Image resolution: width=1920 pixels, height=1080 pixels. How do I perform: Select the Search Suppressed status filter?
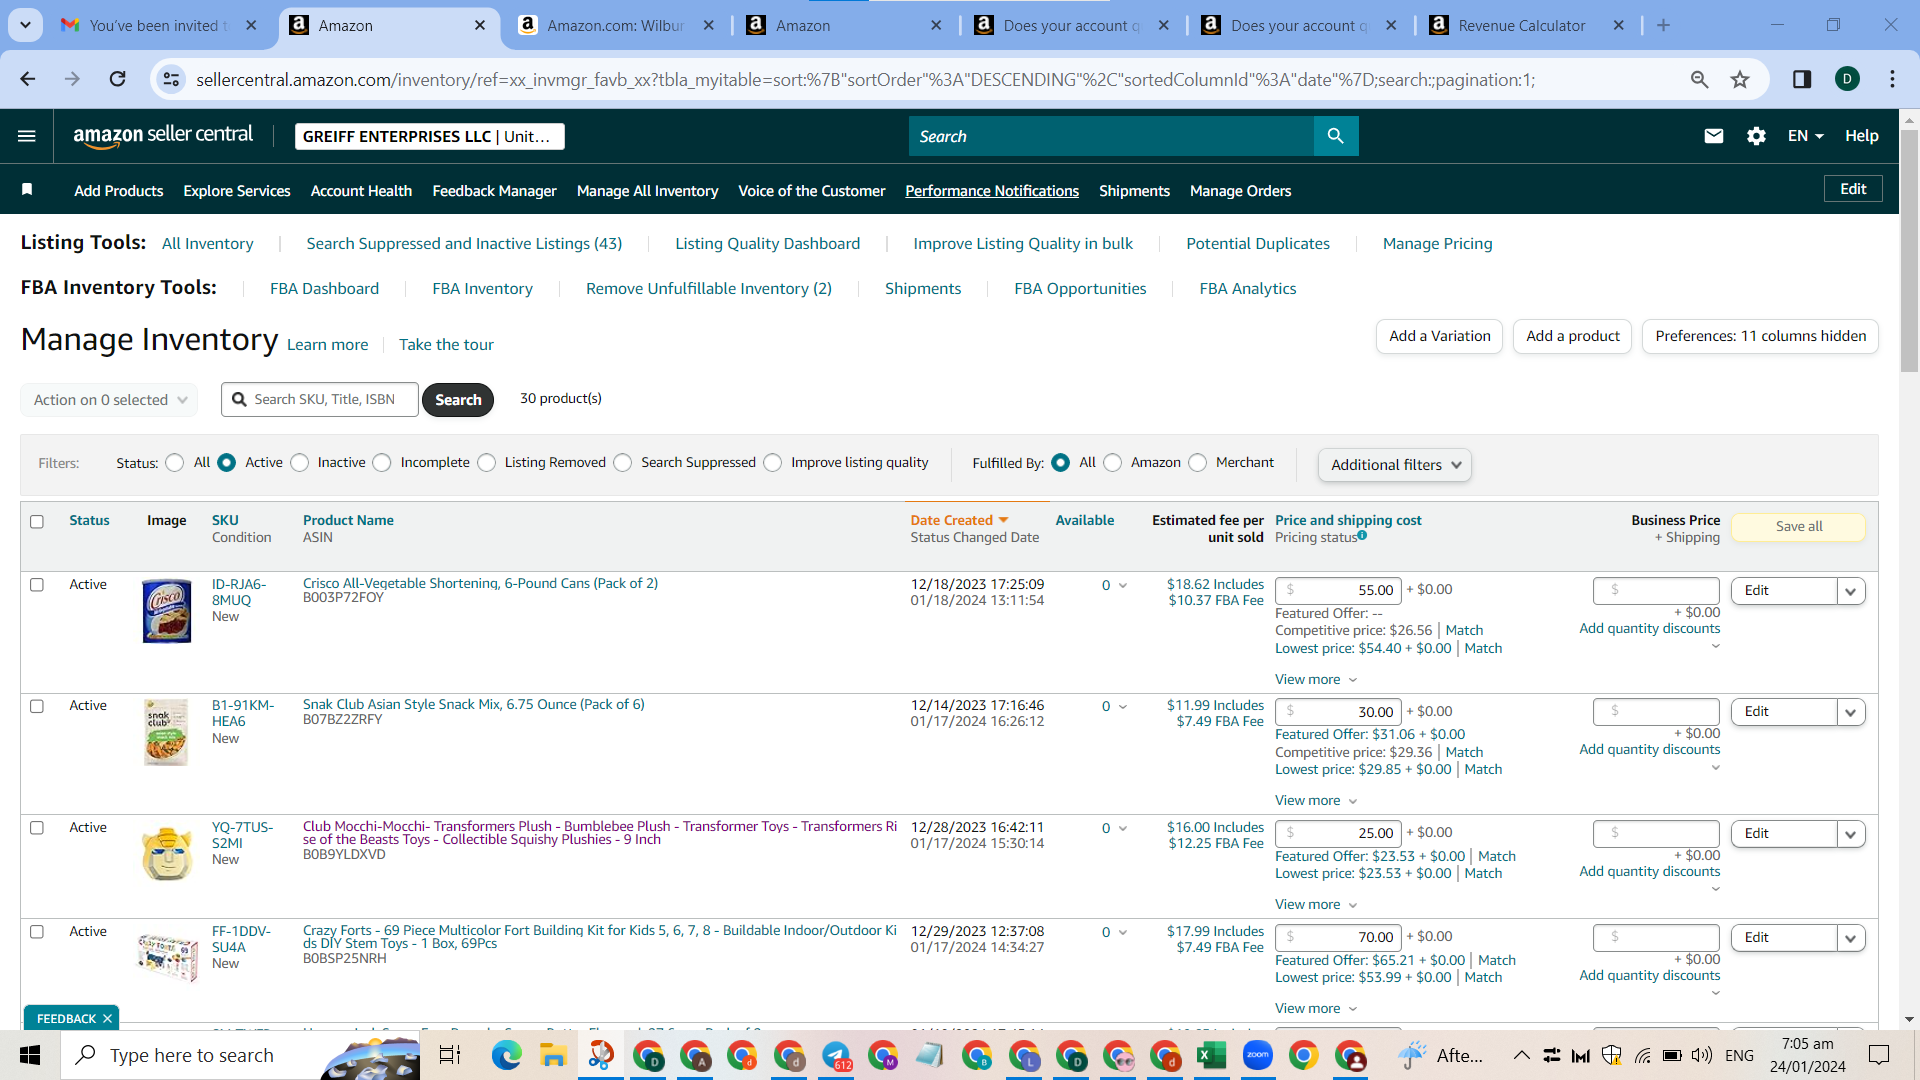point(623,463)
